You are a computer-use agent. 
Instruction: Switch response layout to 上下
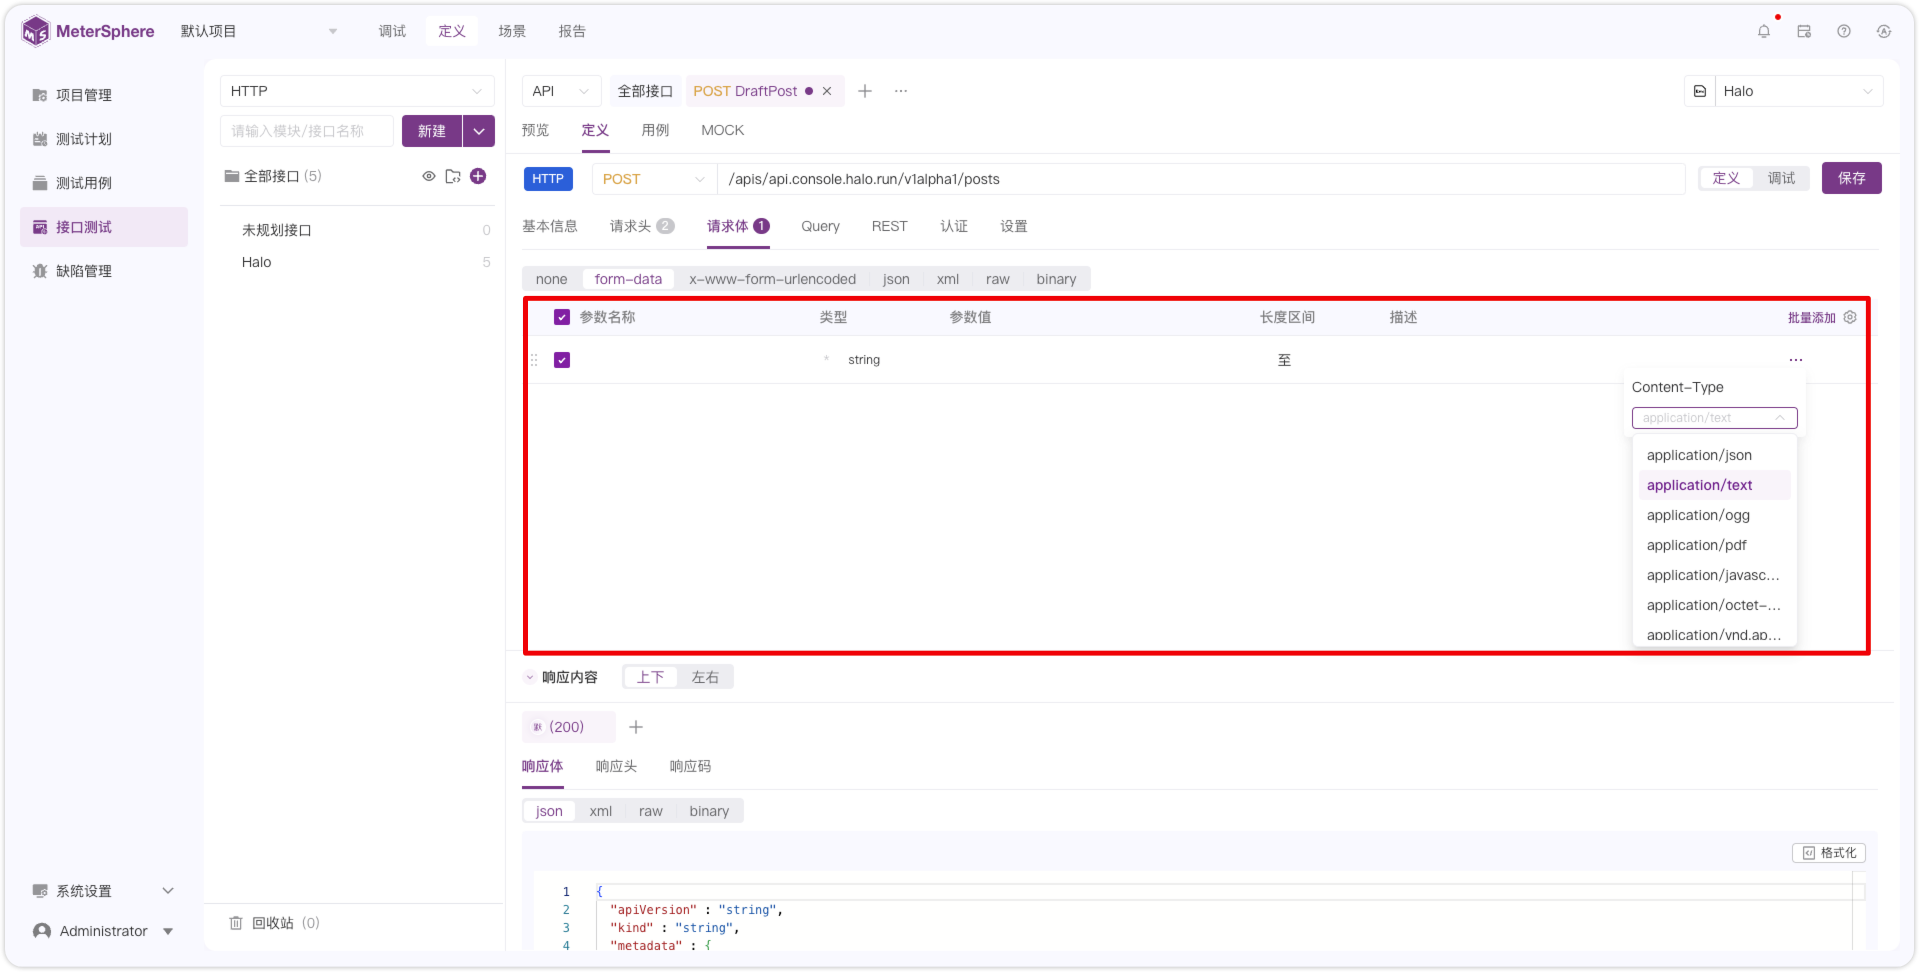[x=651, y=677]
